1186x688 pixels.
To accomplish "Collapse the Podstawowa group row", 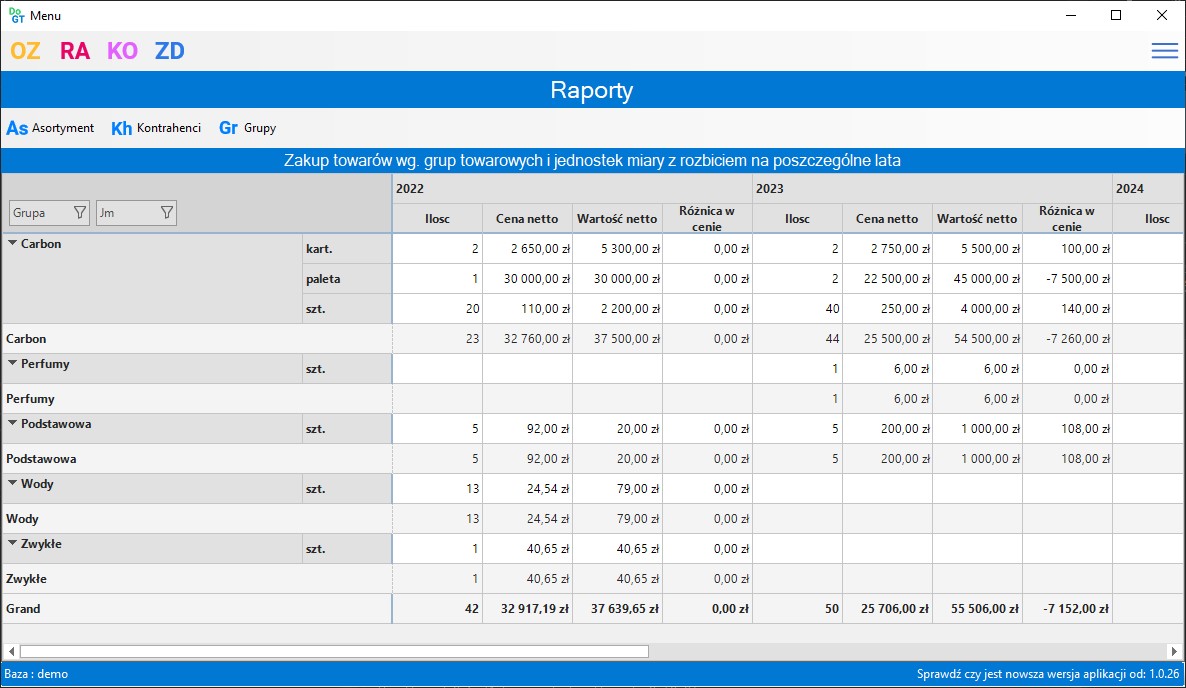I will pyautogui.click(x=12, y=423).
